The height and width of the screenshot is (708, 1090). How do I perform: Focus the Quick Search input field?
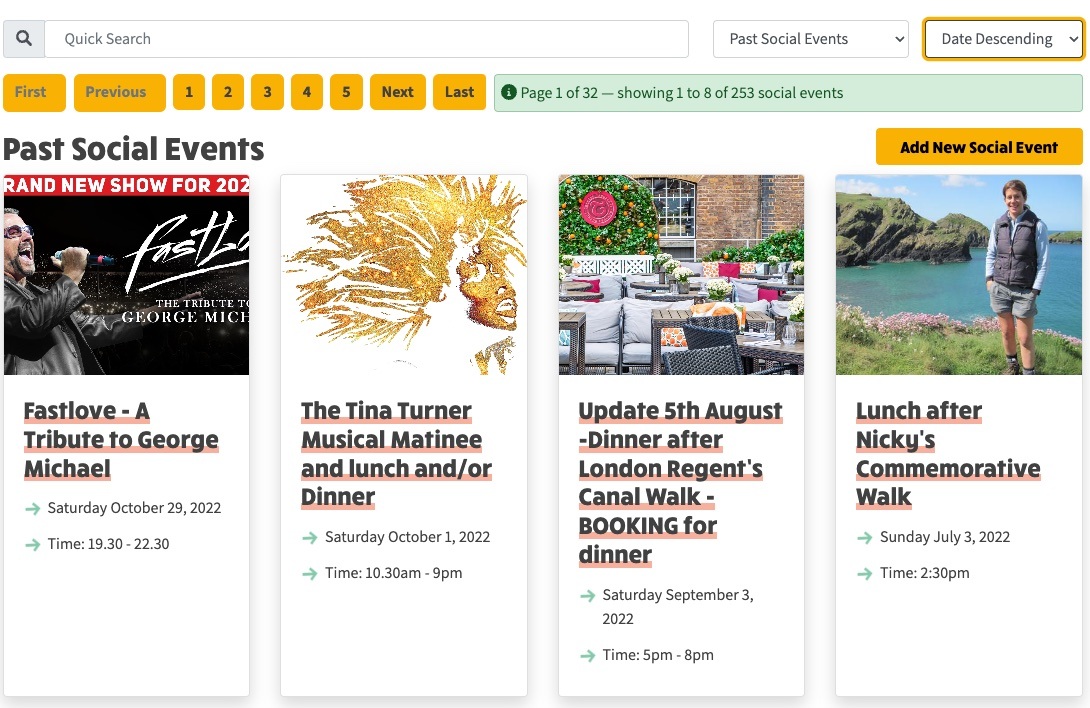(x=366, y=39)
